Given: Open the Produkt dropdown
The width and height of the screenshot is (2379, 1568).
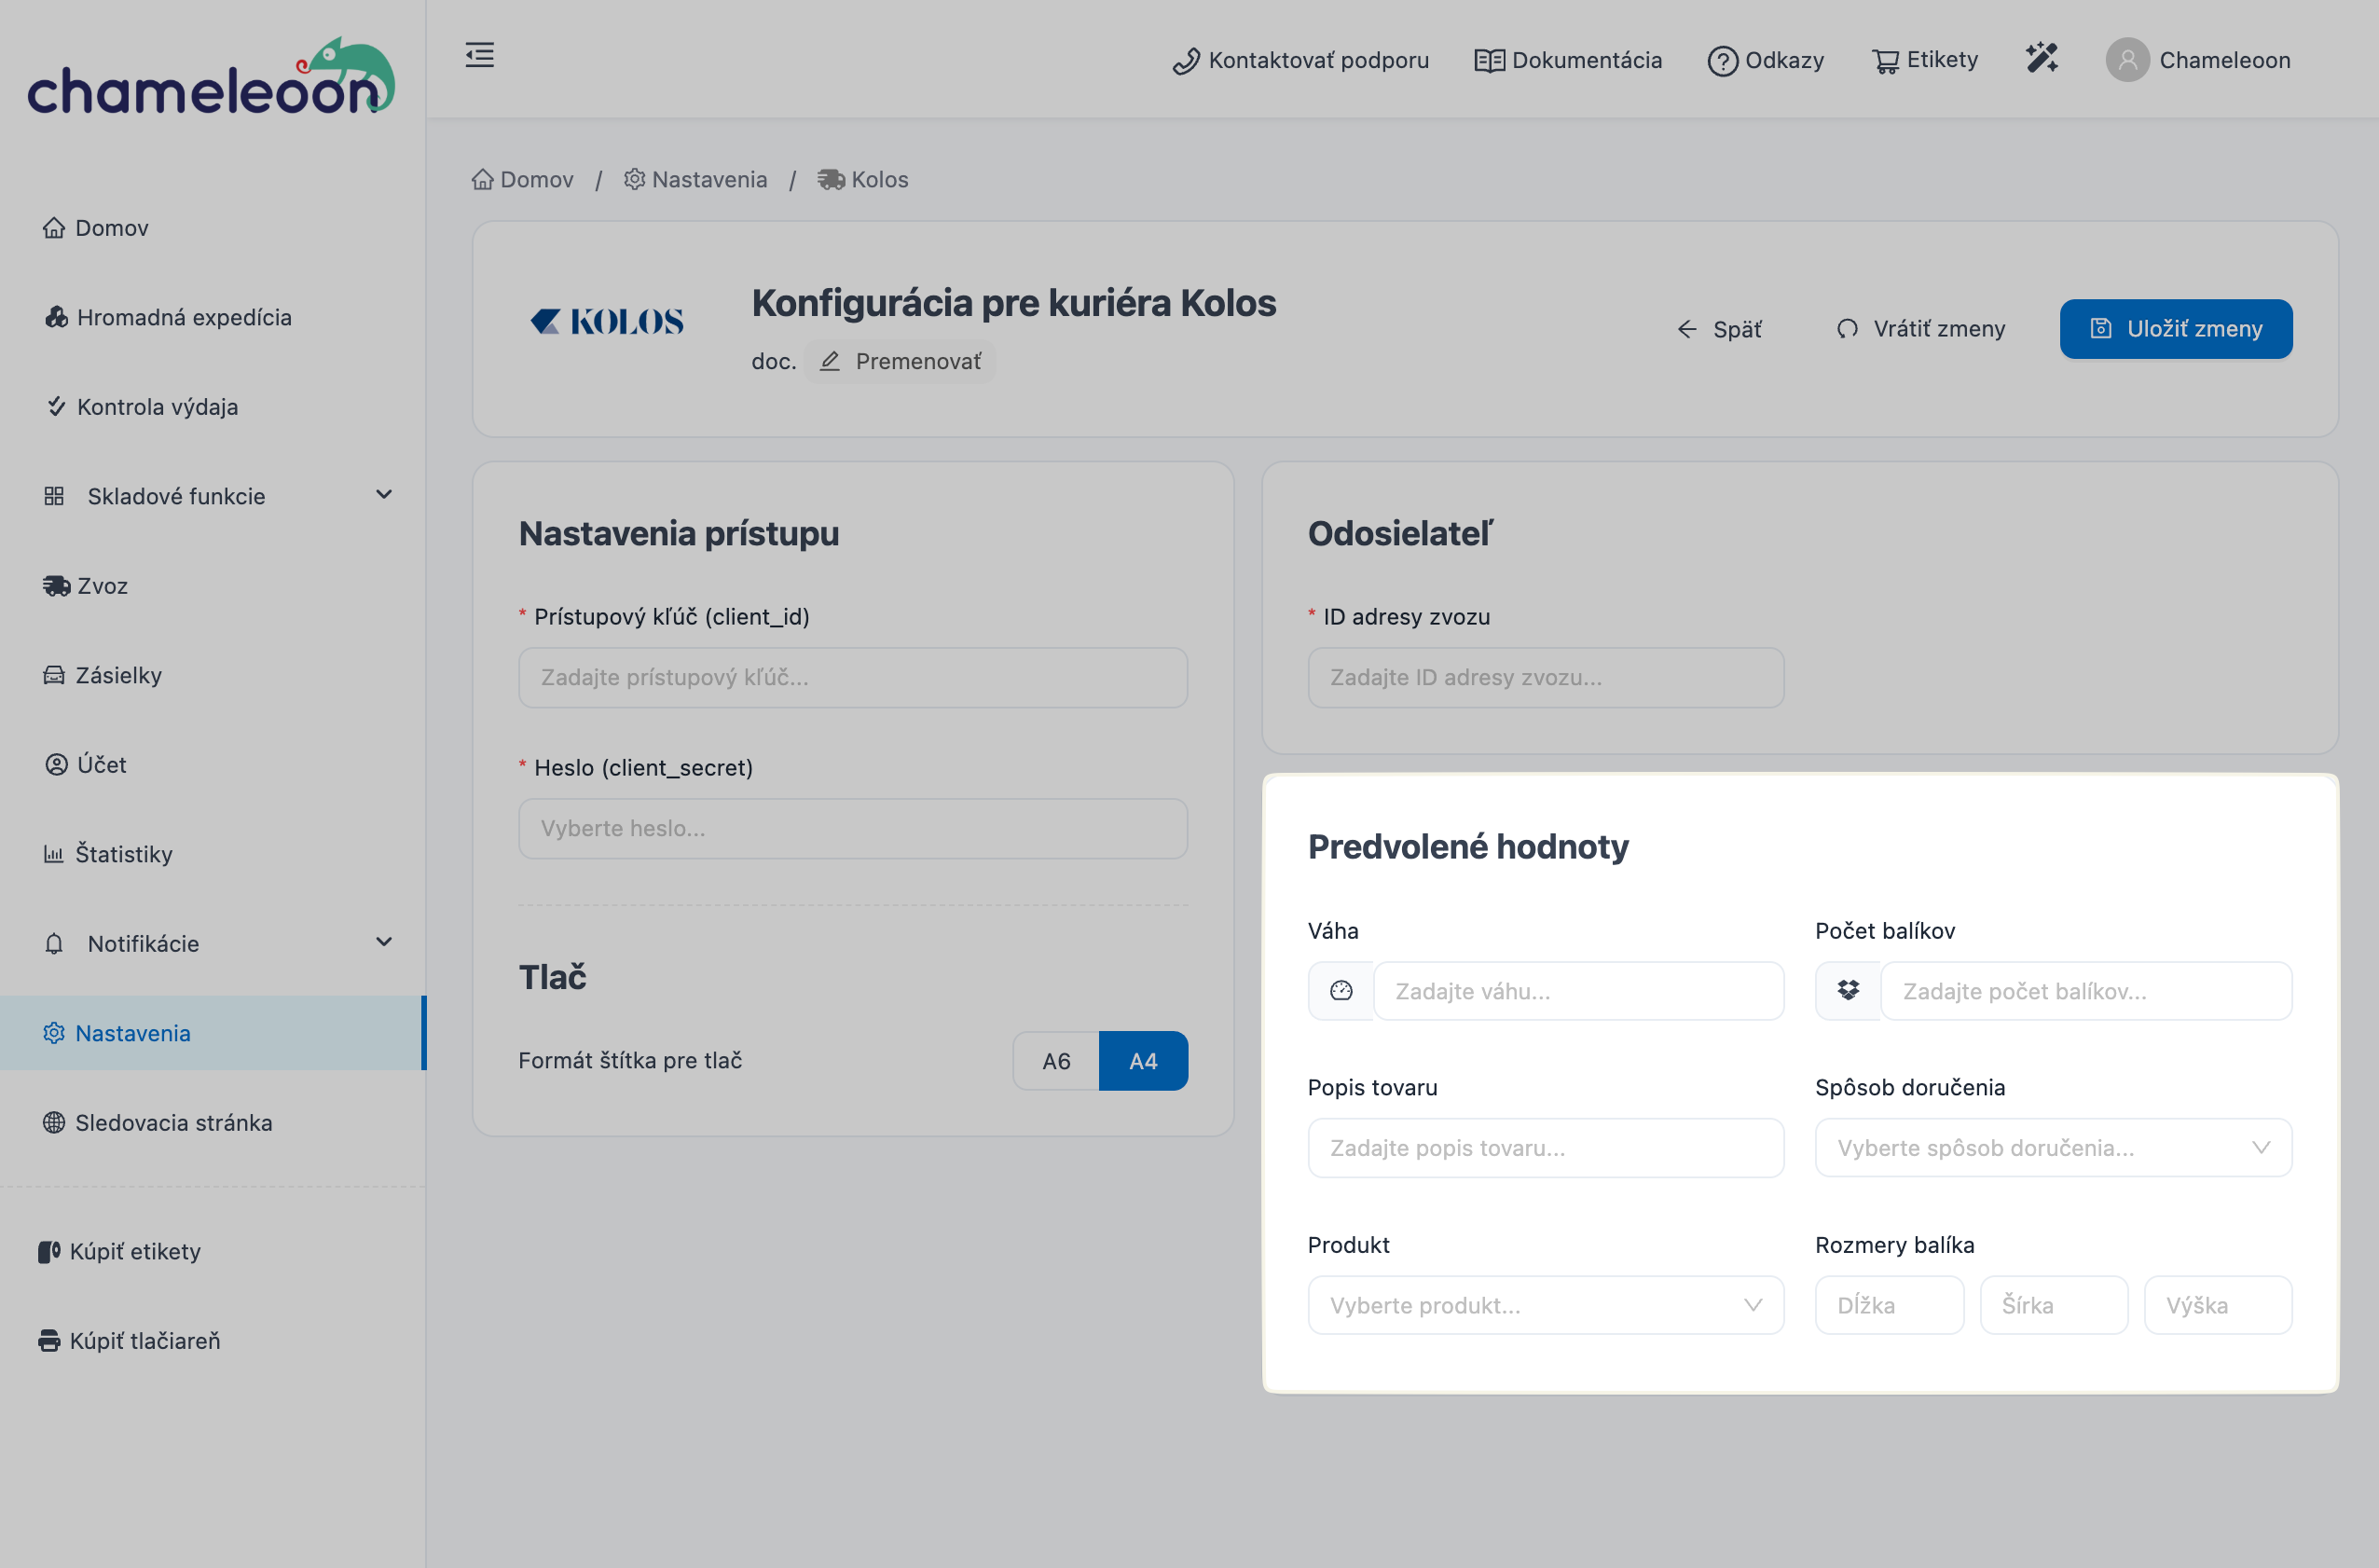Looking at the screenshot, I should [x=1545, y=1304].
